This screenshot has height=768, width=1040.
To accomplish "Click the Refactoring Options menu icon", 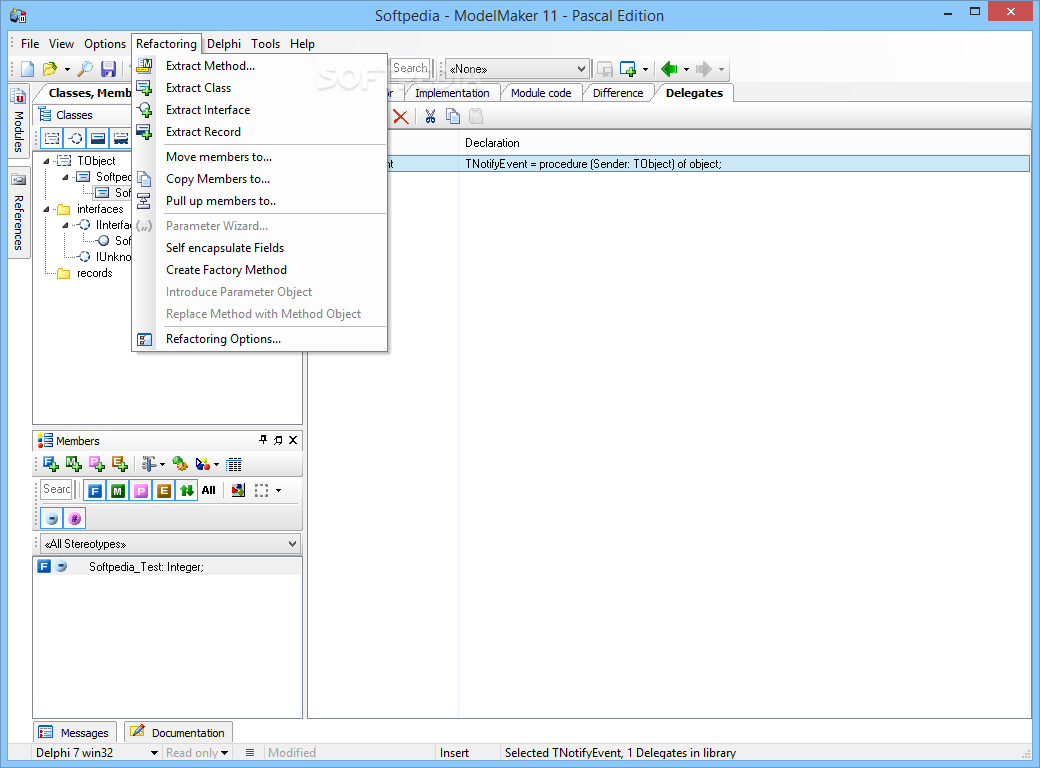I will coord(144,340).
